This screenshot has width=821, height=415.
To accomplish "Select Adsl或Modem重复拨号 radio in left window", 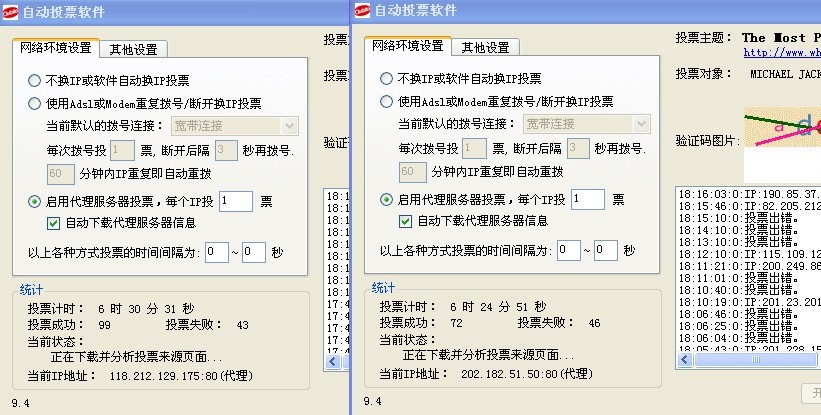I will click(x=35, y=104).
